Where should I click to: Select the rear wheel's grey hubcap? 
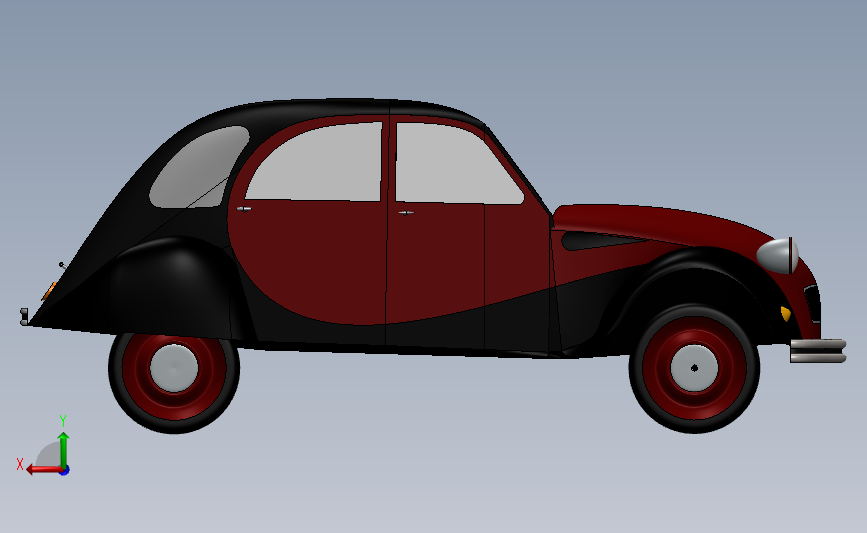(x=174, y=368)
